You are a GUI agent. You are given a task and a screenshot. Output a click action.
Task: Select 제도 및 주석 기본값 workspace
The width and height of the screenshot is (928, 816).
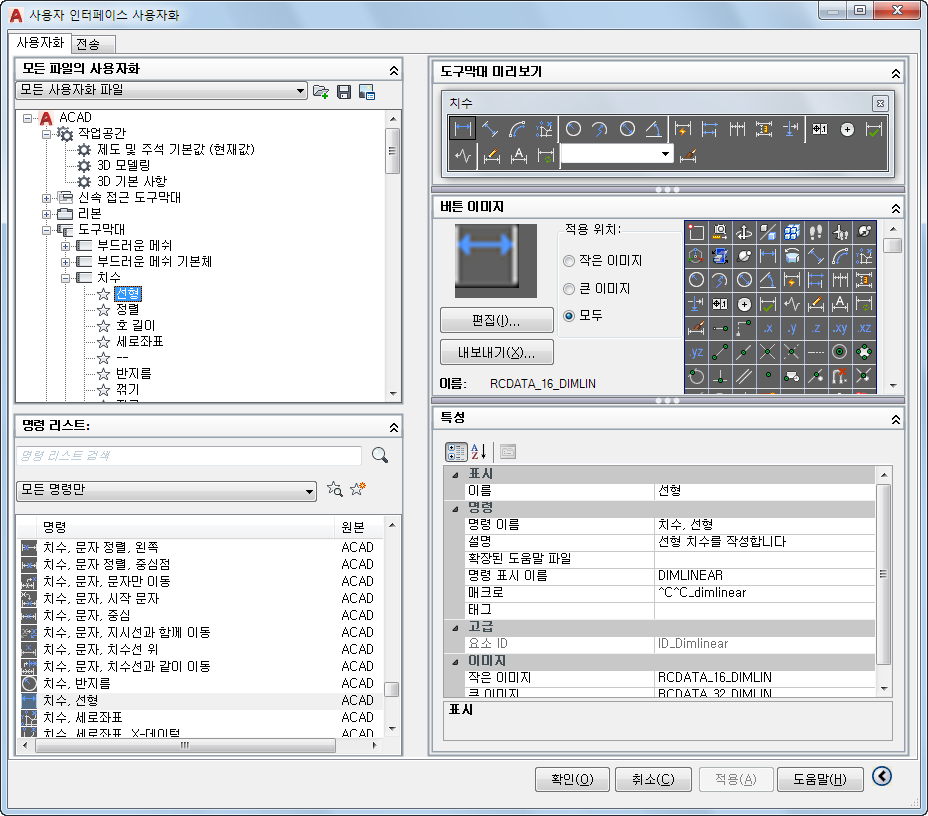click(x=176, y=149)
